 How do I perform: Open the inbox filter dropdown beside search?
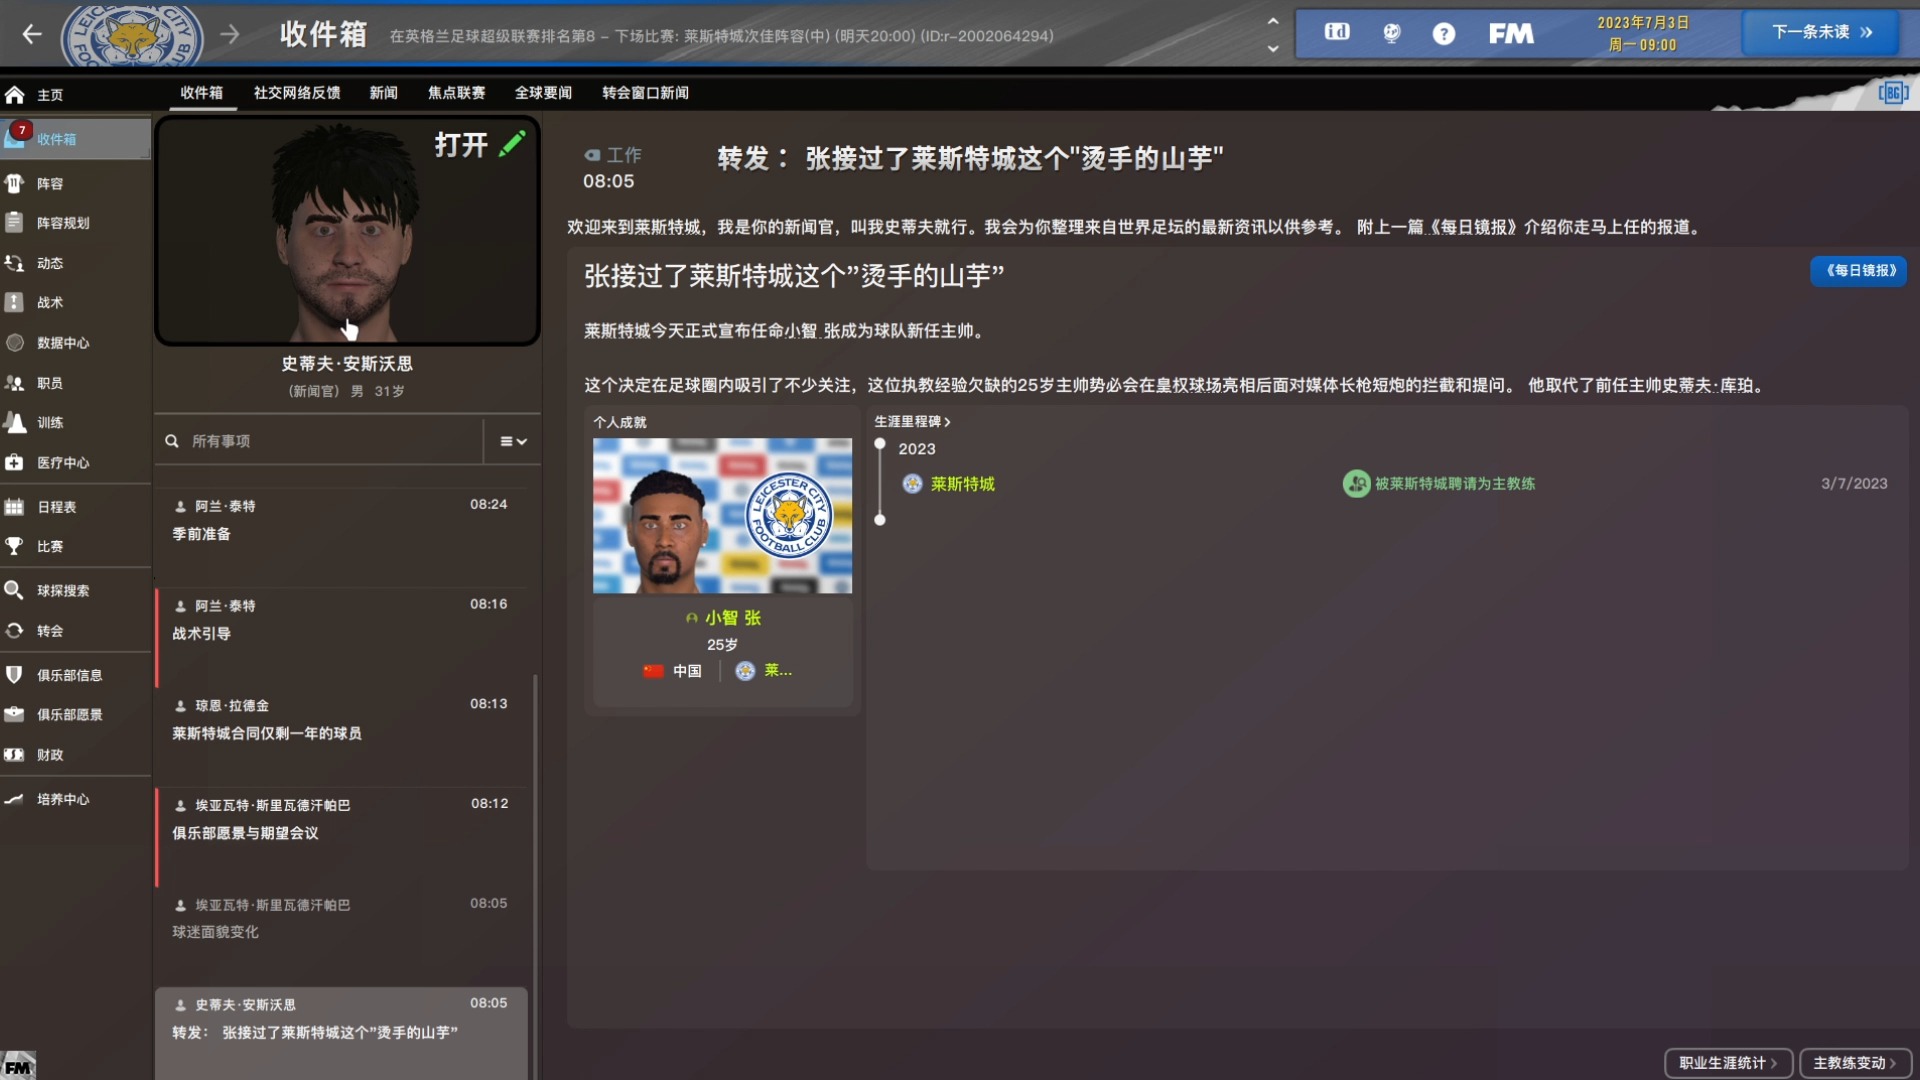point(511,441)
